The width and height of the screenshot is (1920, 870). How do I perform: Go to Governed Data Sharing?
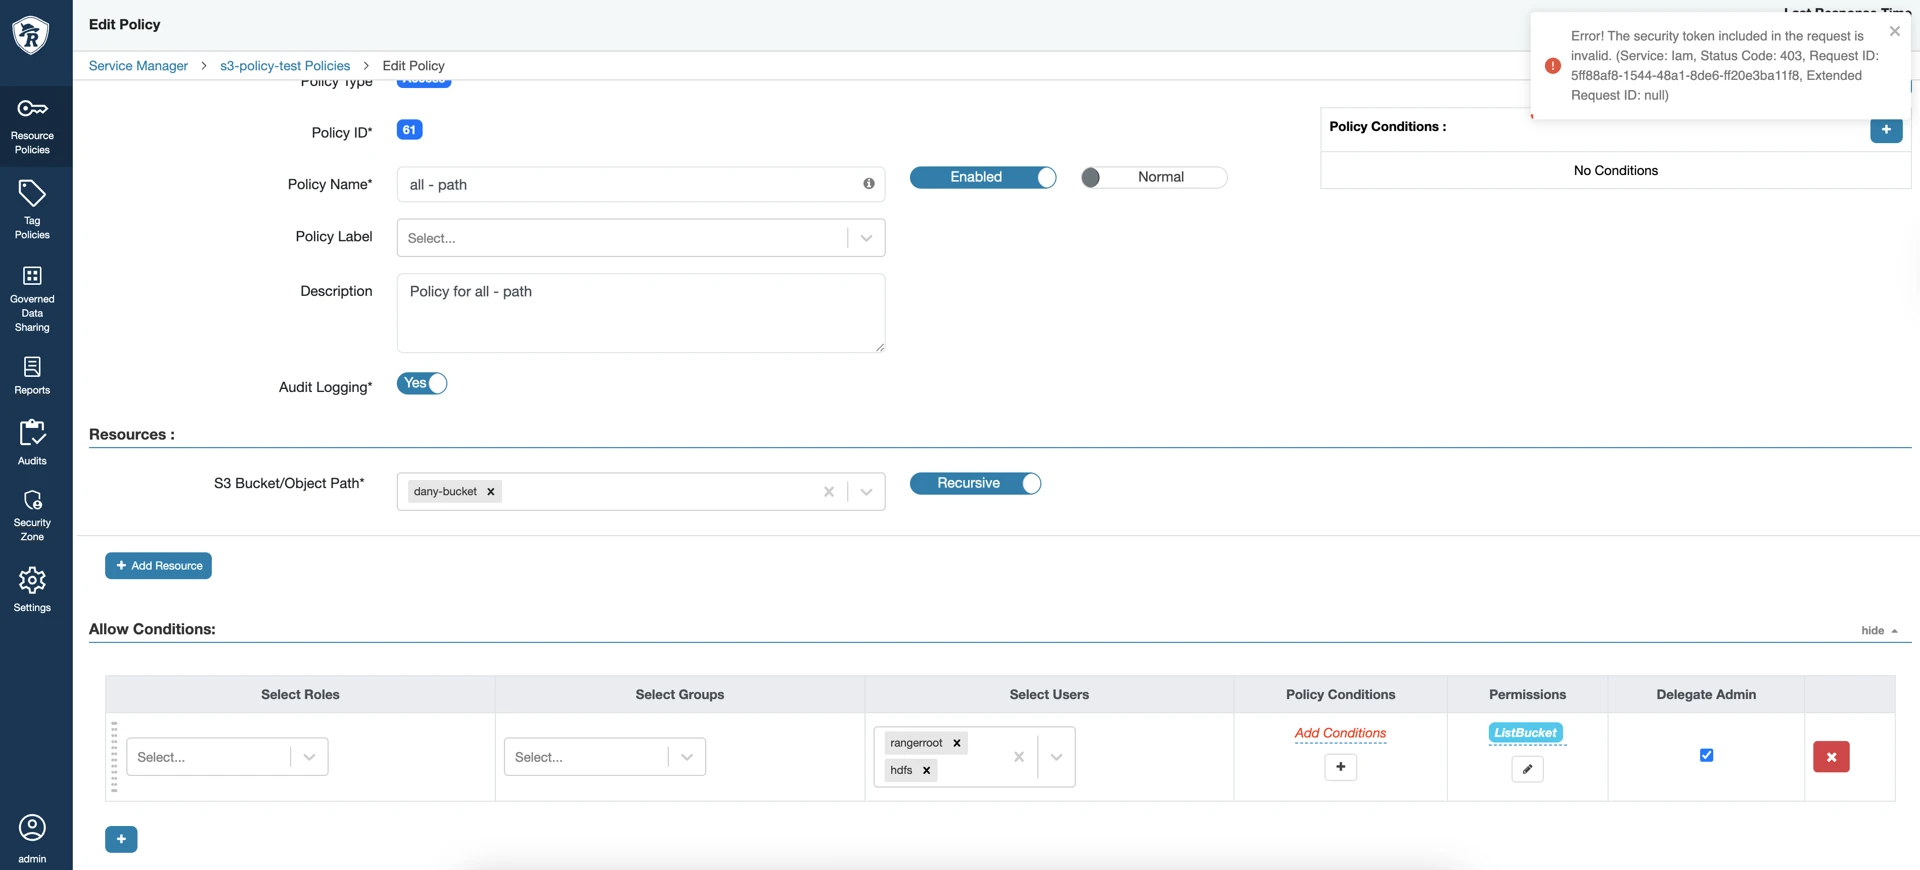click(x=32, y=297)
